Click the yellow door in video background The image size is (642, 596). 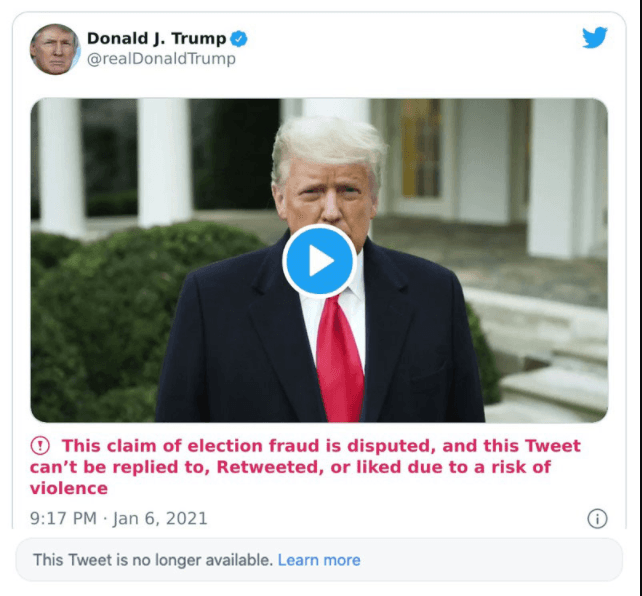coord(420,147)
